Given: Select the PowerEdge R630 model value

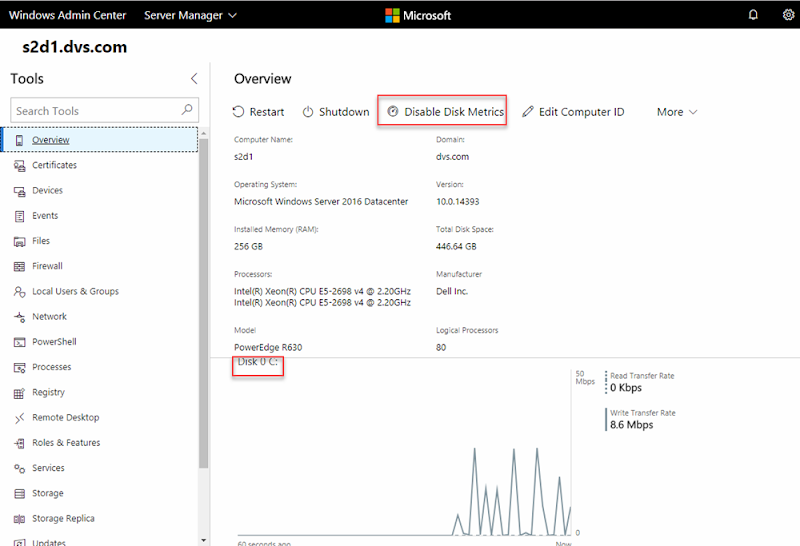Looking at the screenshot, I should click(x=268, y=348).
